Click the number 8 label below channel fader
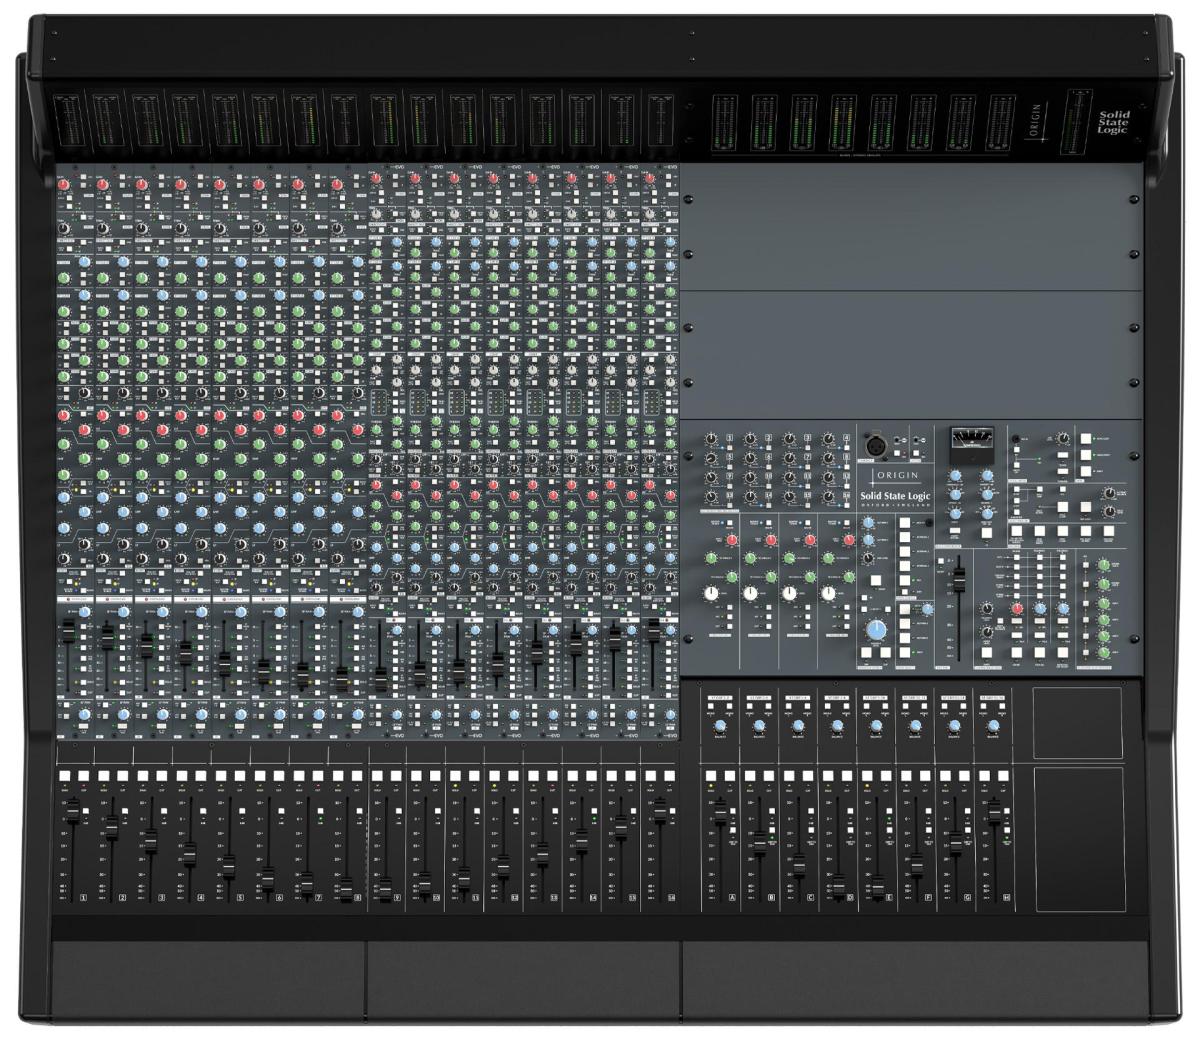 pyautogui.click(x=357, y=898)
